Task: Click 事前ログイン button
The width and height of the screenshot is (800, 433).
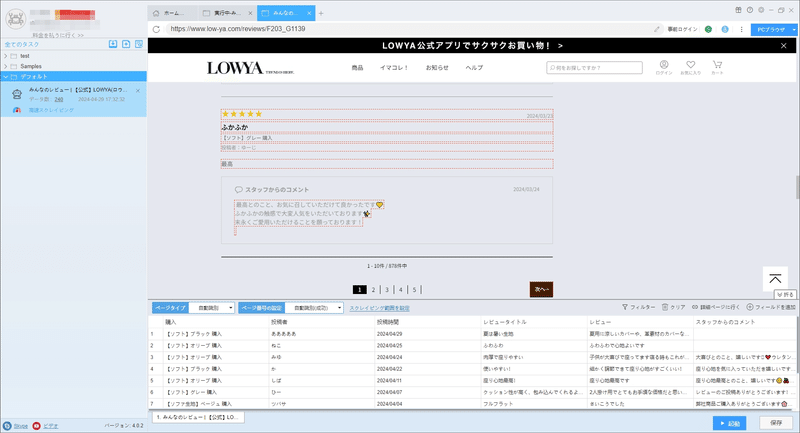Action: [682, 30]
